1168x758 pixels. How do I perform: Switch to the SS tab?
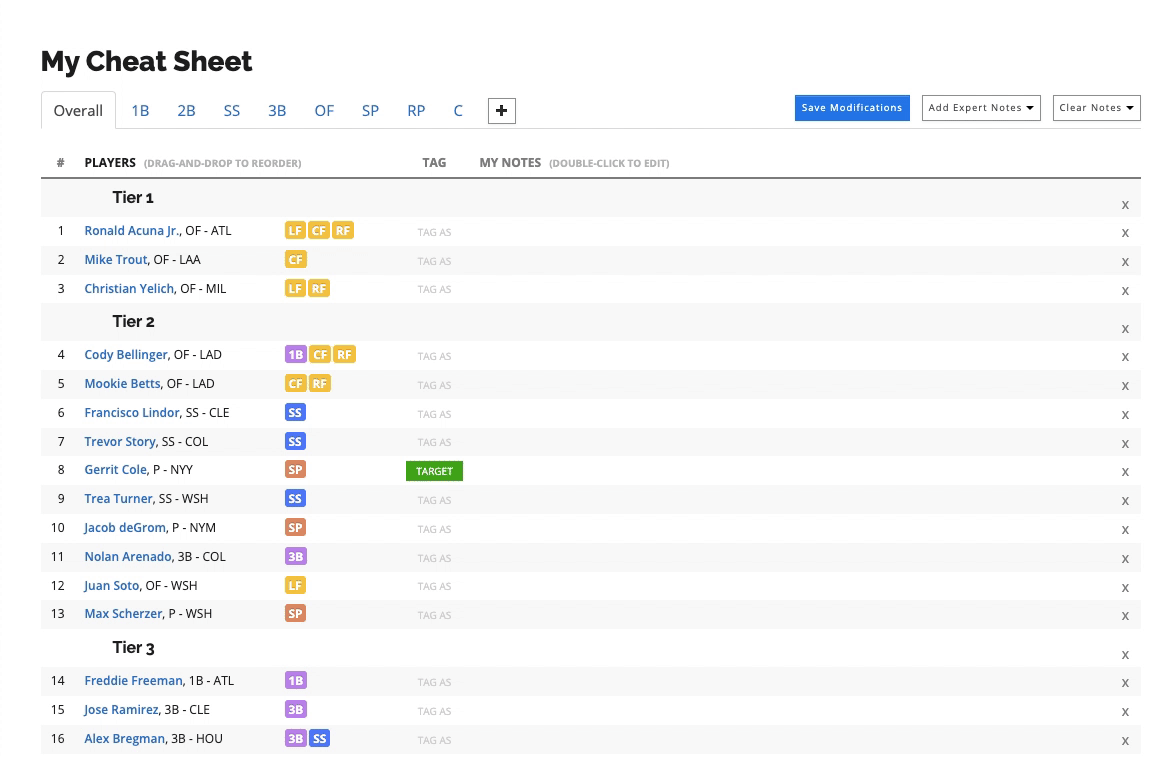[x=232, y=111]
